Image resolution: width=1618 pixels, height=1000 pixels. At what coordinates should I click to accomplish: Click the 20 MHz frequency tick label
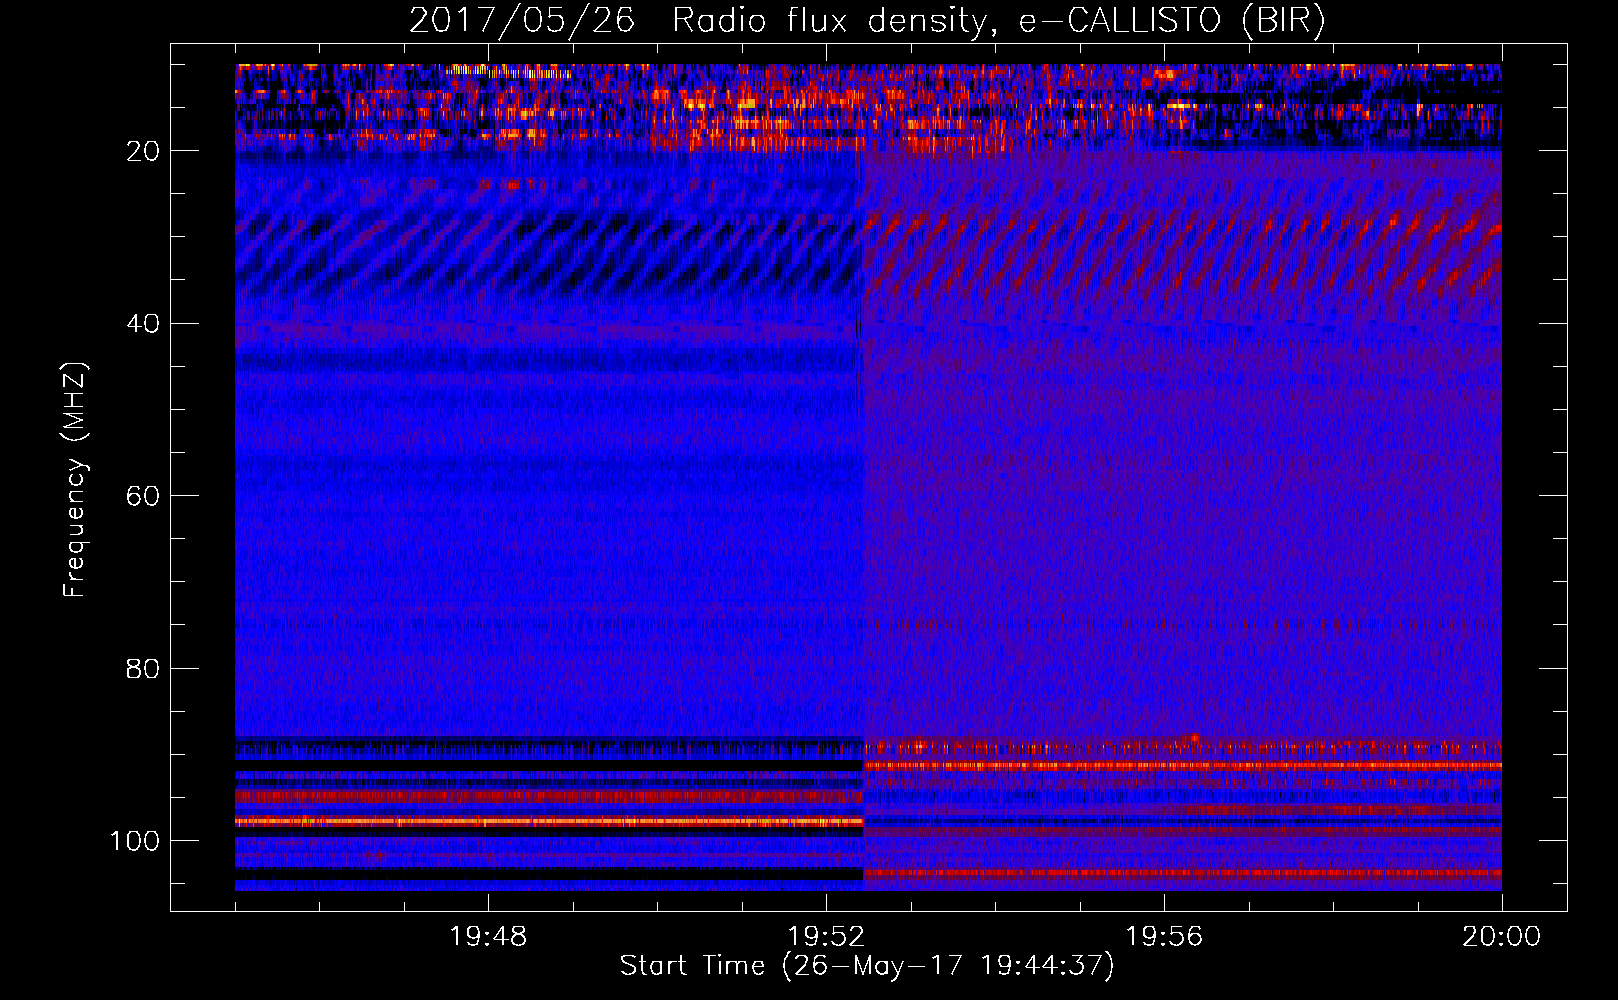144,151
